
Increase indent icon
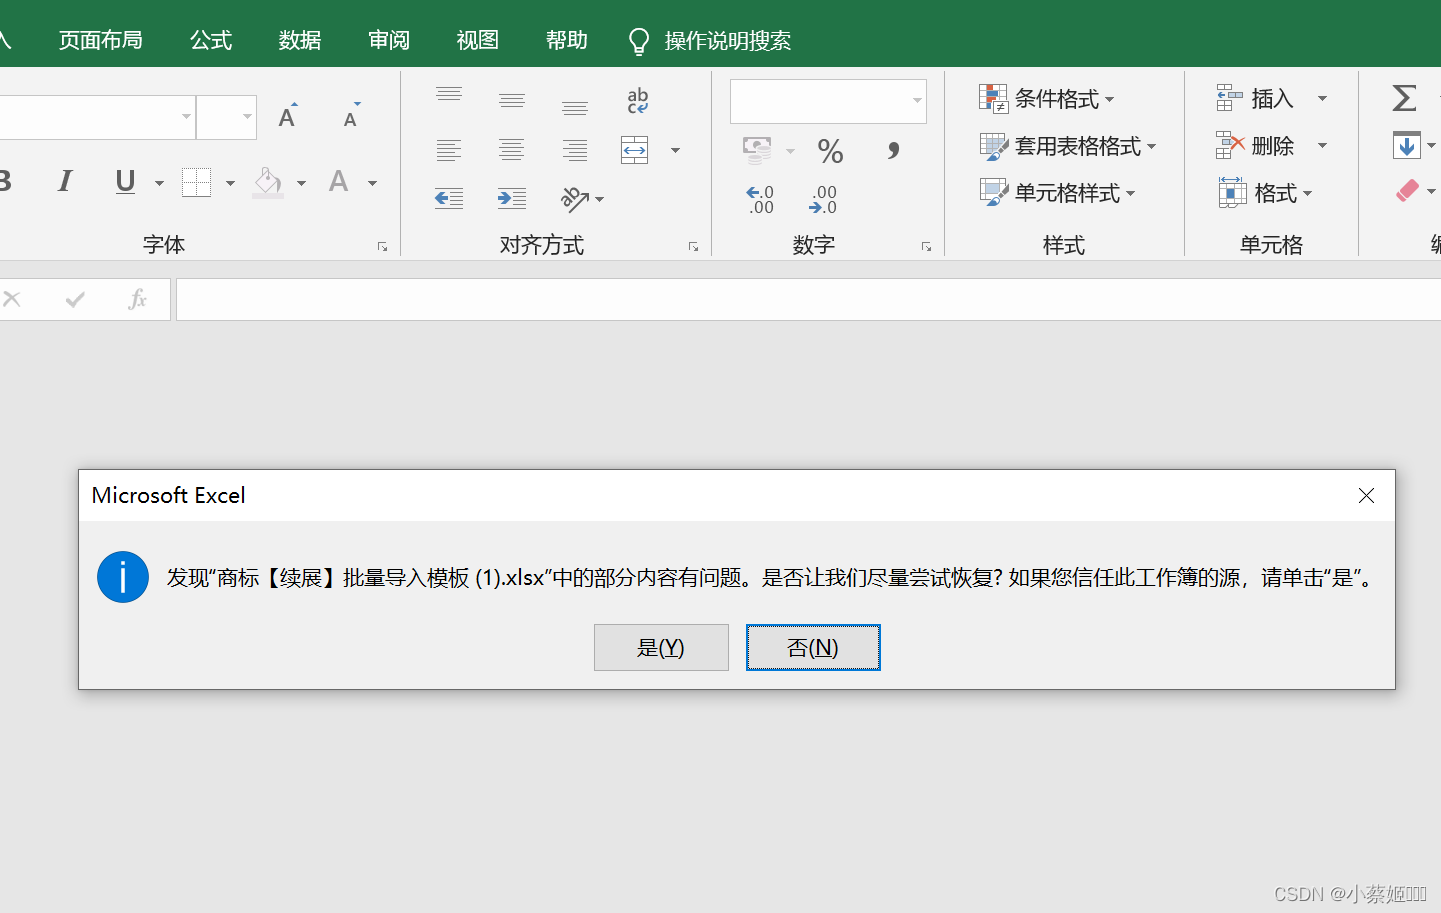(512, 198)
